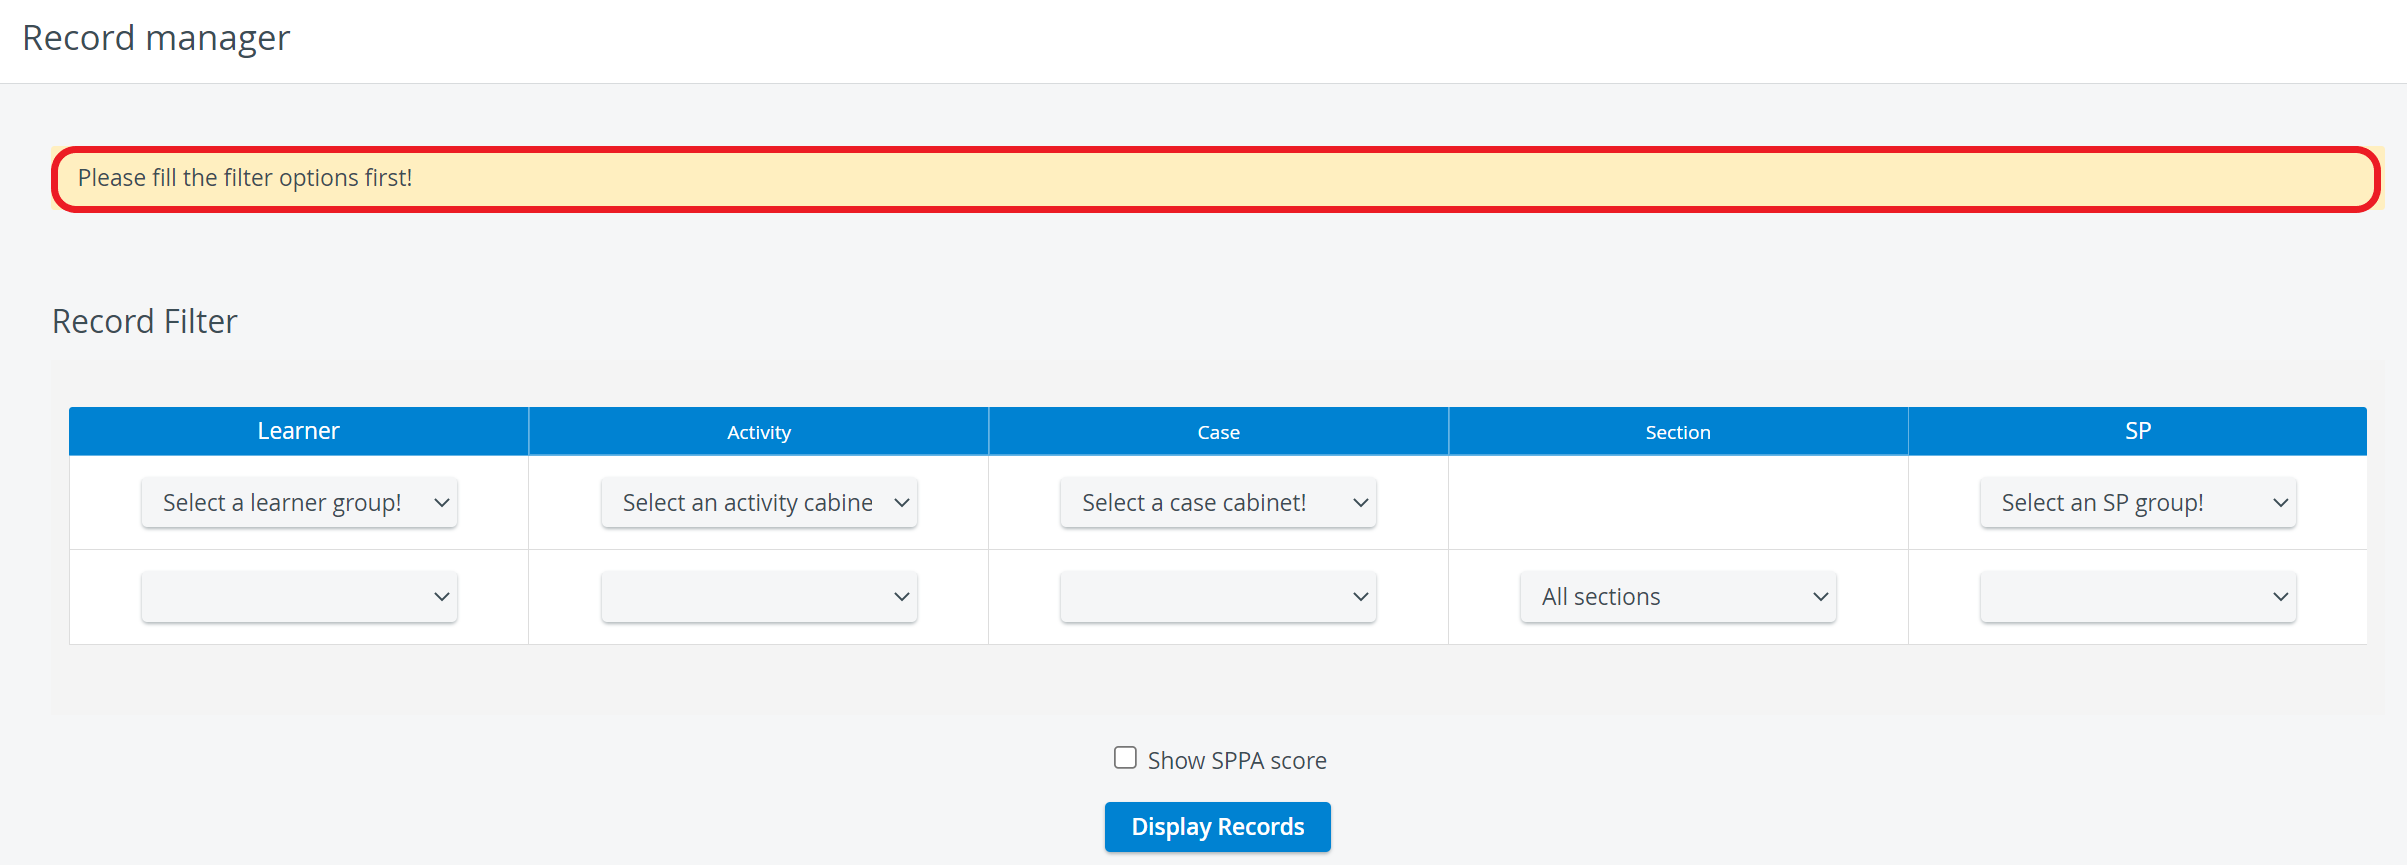
Task: Enable the Show SPPA score checkbox
Action: pos(1125,758)
